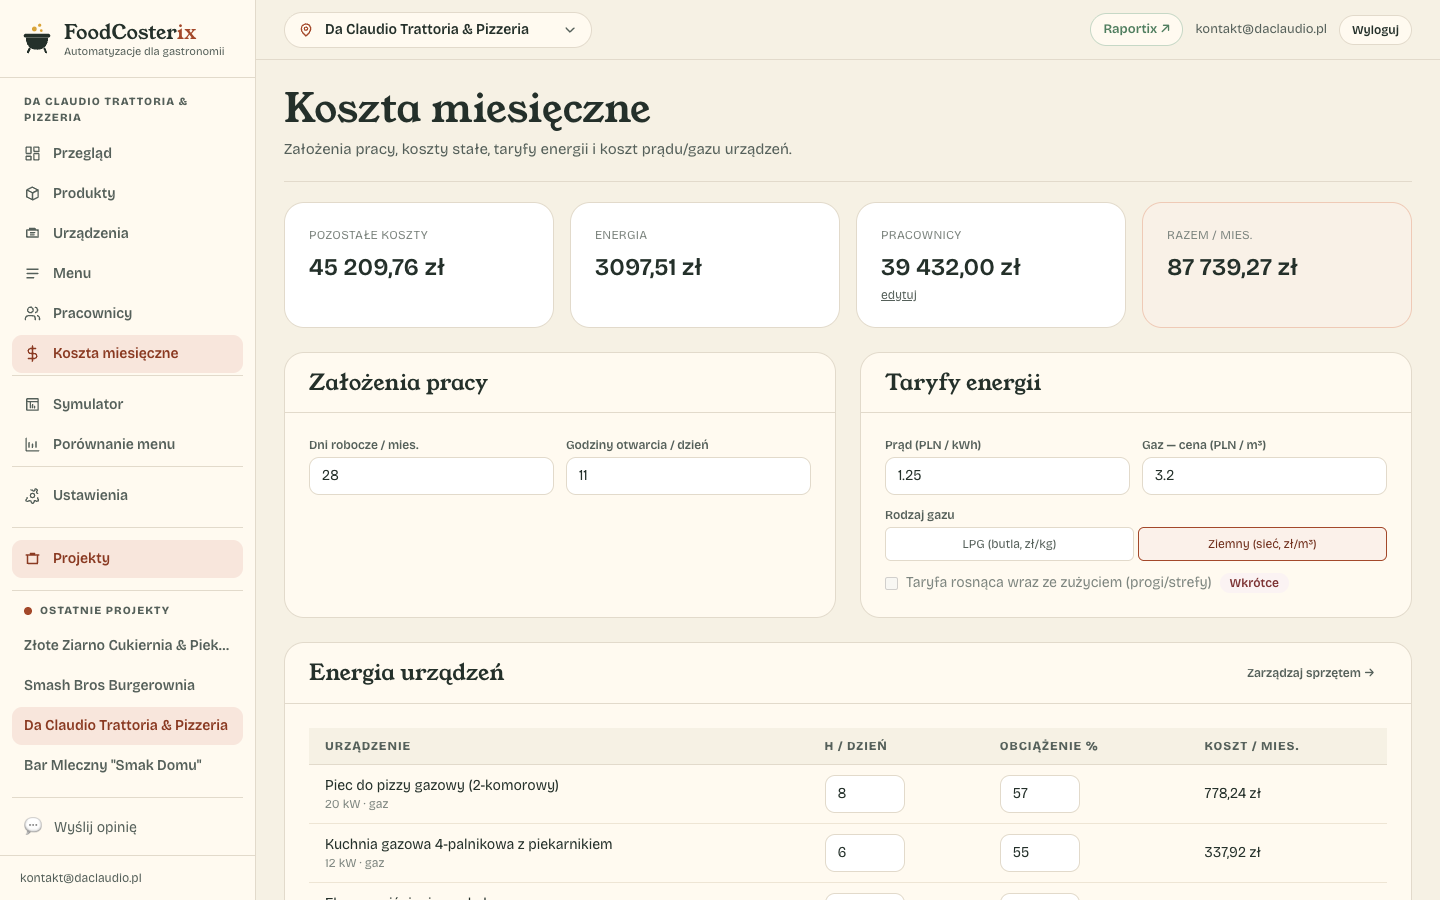The width and height of the screenshot is (1440, 900).
Task: Select Da Claudio Trattoria in recent projects
Action: (127, 725)
